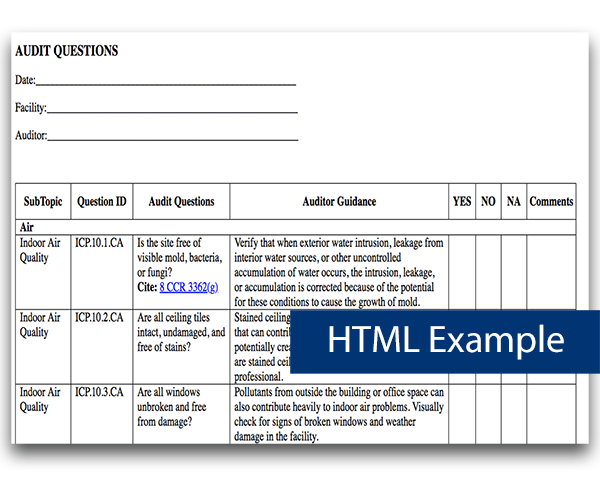This screenshot has width=600, height=494.
Task: Select the ICP.10.1.CA question ID cell
Action: coord(101,272)
